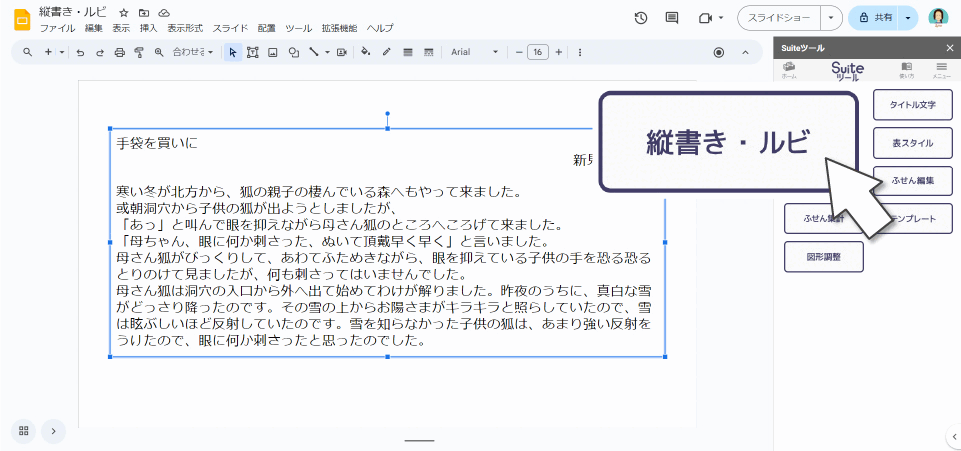This screenshot has height=451, width=961.
Task: Click the fill color paint bucket
Action: pyautogui.click(x=365, y=52)
